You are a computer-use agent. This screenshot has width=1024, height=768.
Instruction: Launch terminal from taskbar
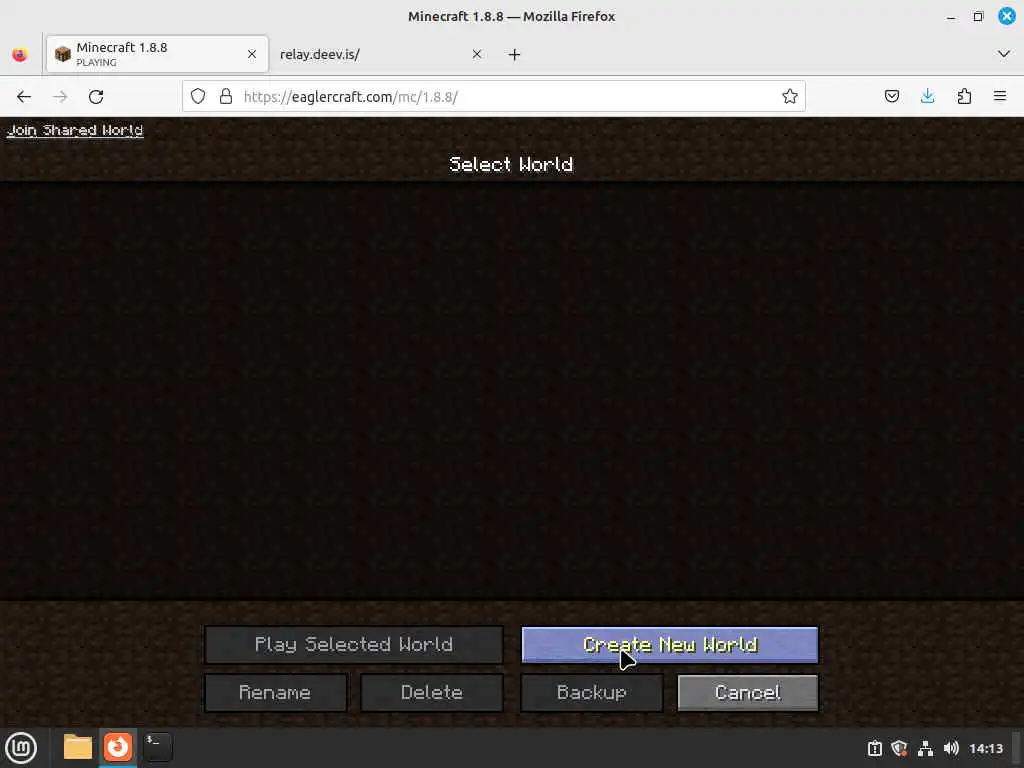tap(157, 747)
